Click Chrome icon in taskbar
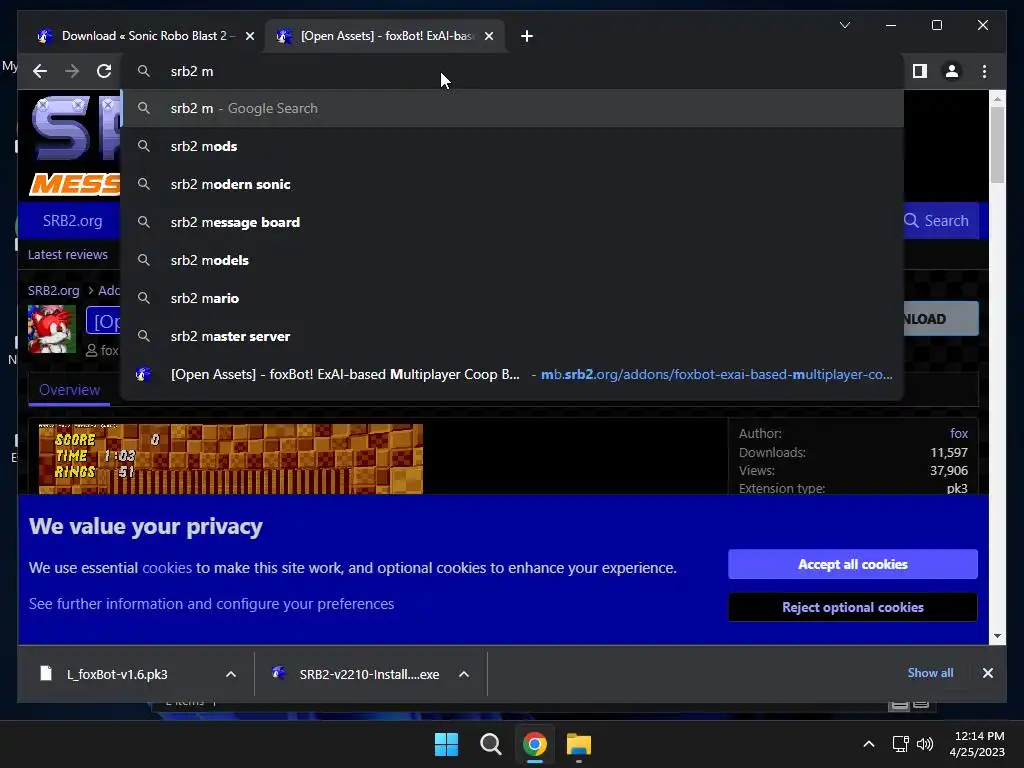This screenshot has height=768, width=1024. (x=535, y=744)
